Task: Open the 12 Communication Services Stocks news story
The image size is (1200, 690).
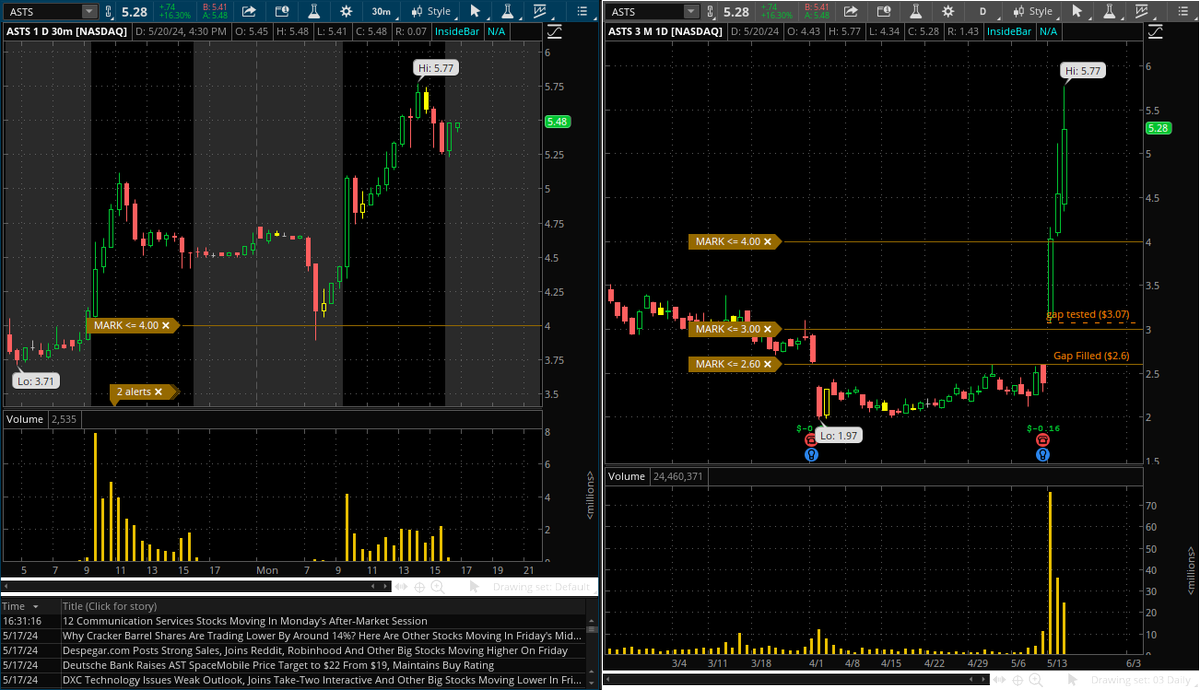Action: coord(244,621)
